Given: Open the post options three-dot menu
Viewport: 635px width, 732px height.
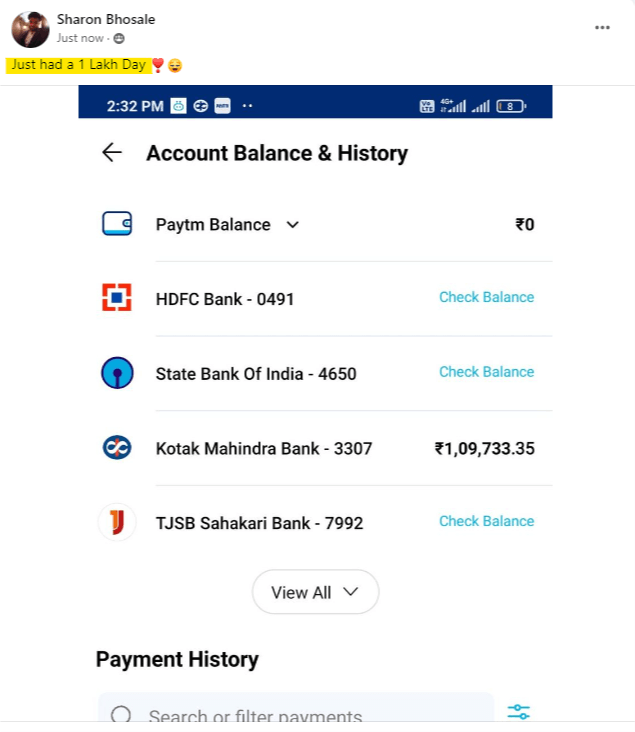Looking at the screenshot, I should [x=602, y=27].
